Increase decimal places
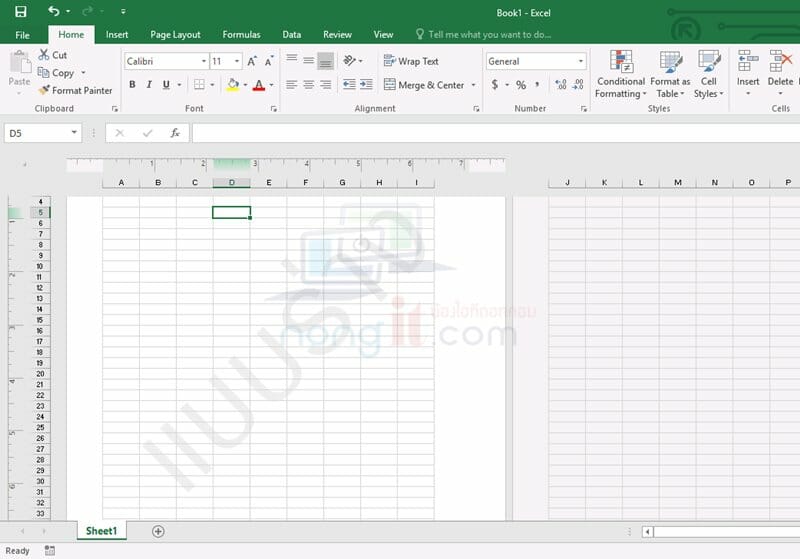This screenshot has height=559, width=800. [561, 85]
